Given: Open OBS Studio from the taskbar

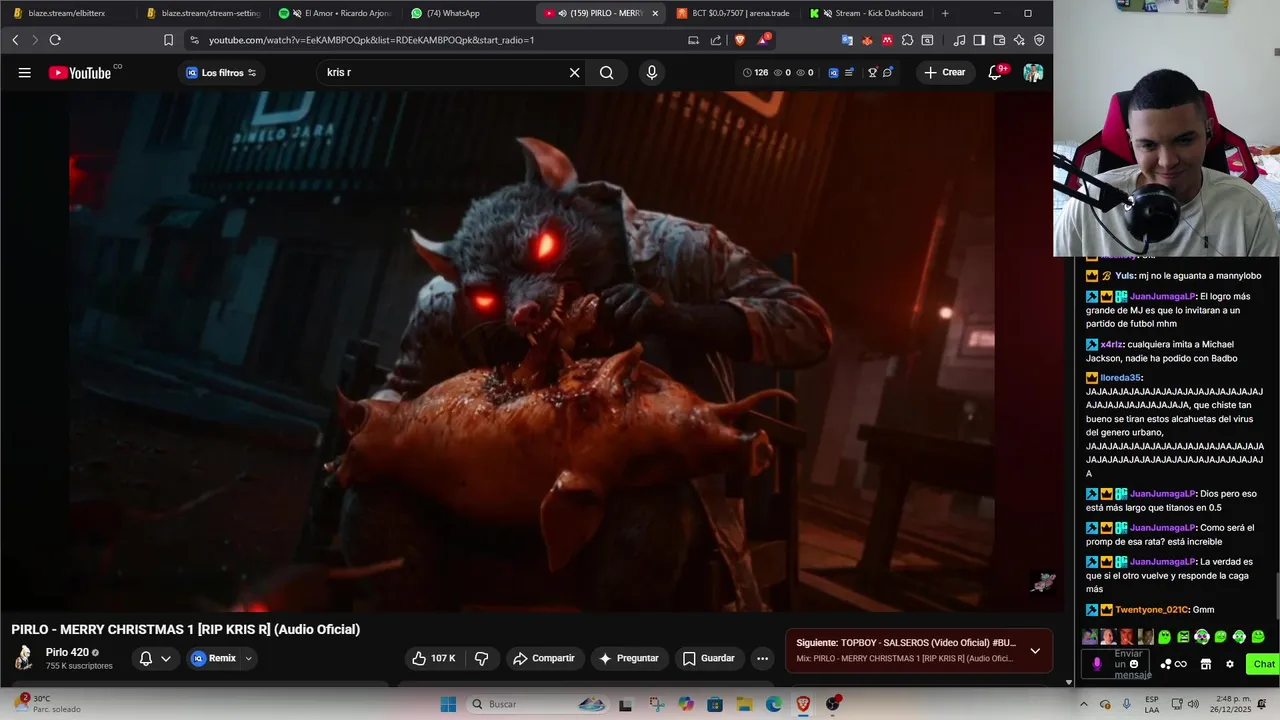Looking at the screenshot, I should click(x=833, y=704).
